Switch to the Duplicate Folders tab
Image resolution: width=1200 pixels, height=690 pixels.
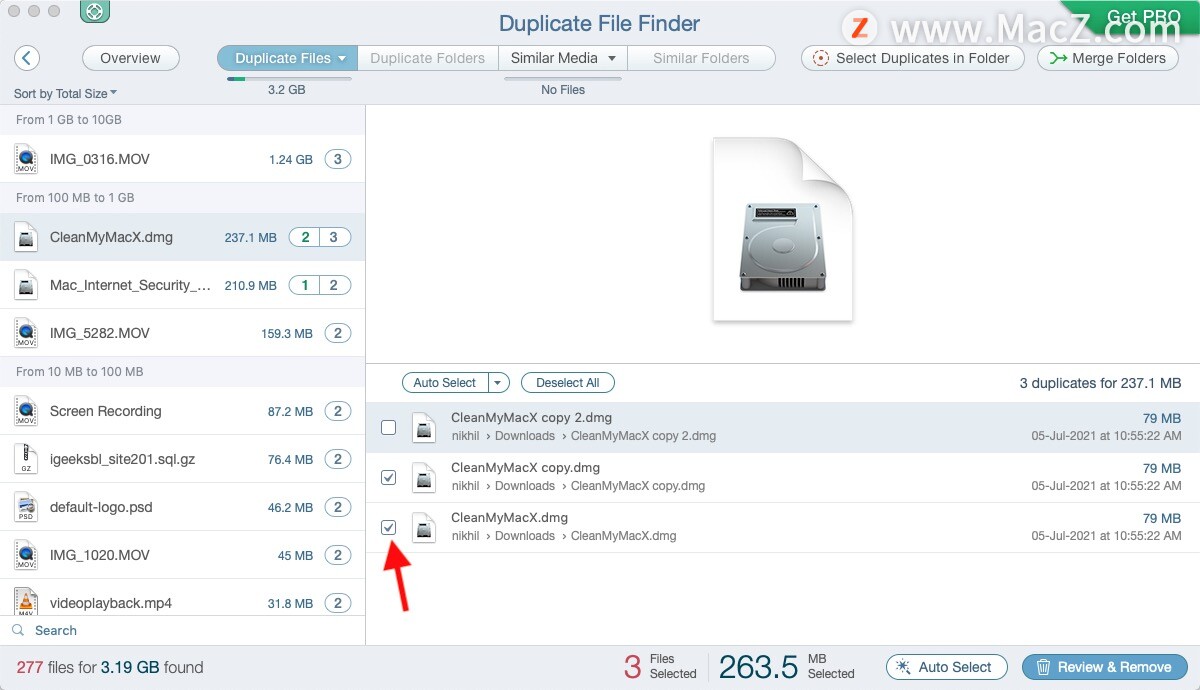[x=427, y=58]
